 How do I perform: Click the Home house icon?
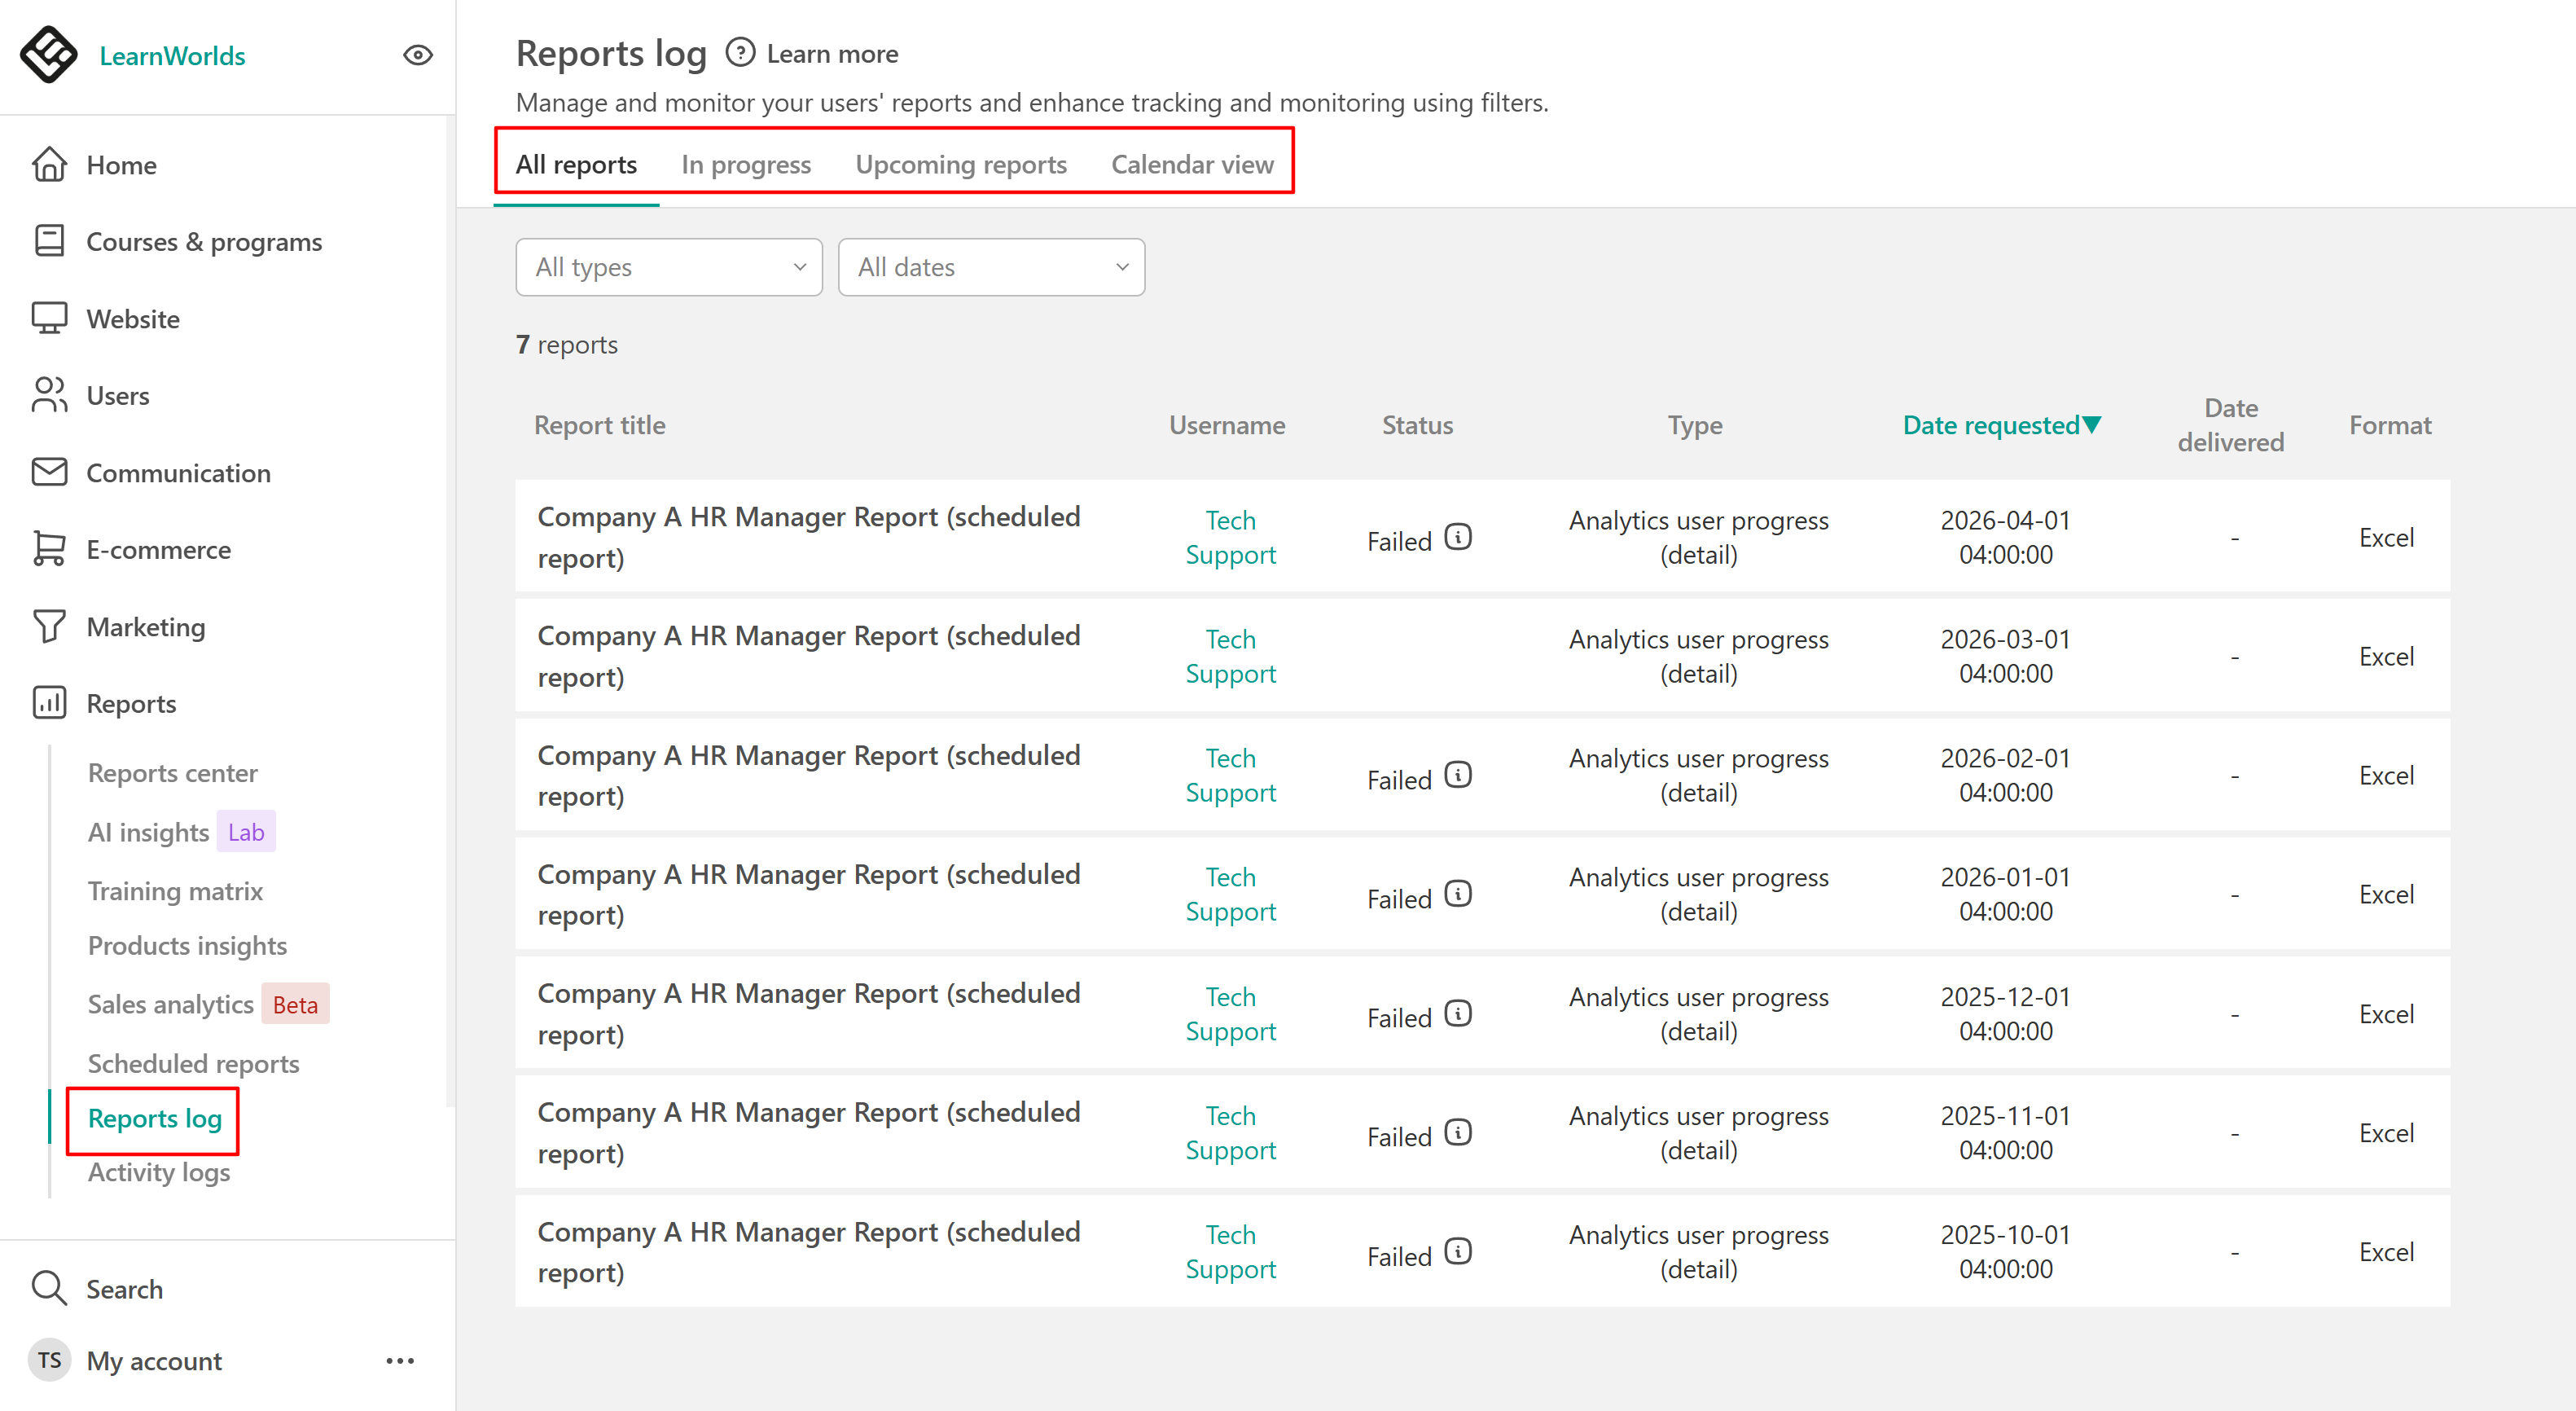click(x=49, y=165)
